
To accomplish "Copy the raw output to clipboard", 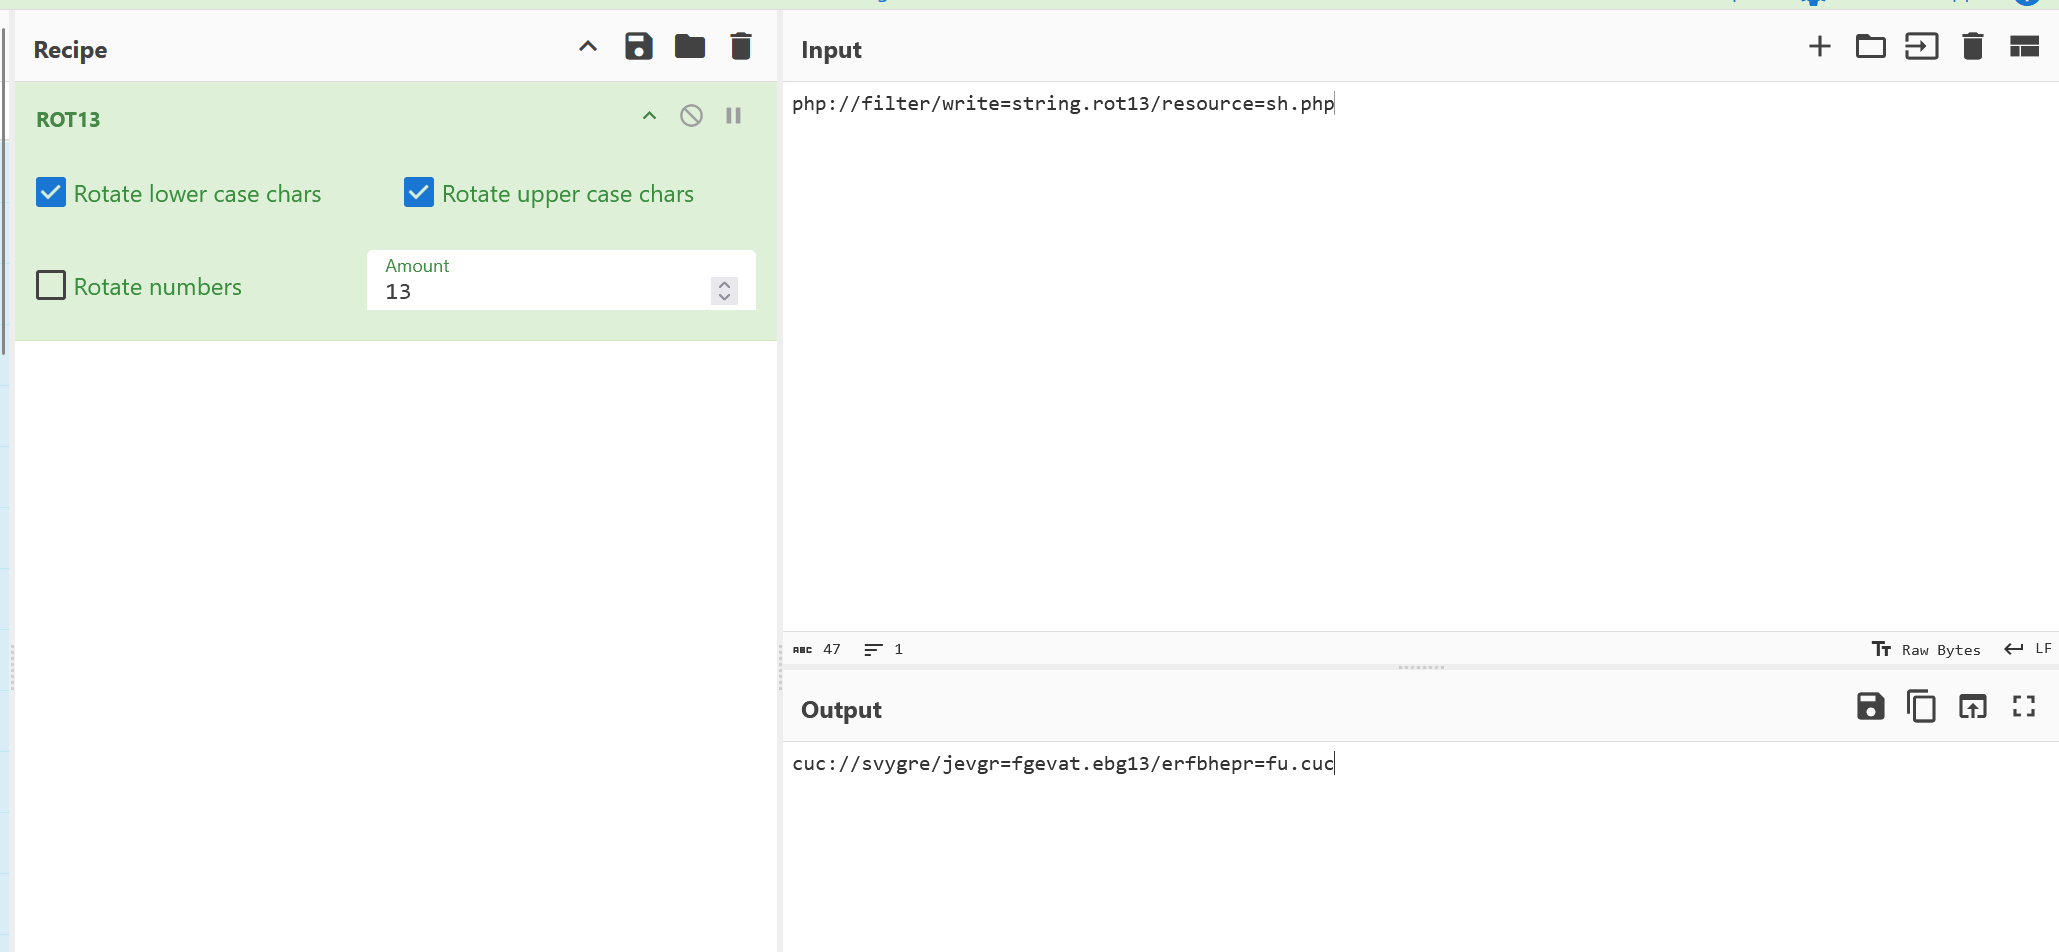I will click(x=1921, y=707).
